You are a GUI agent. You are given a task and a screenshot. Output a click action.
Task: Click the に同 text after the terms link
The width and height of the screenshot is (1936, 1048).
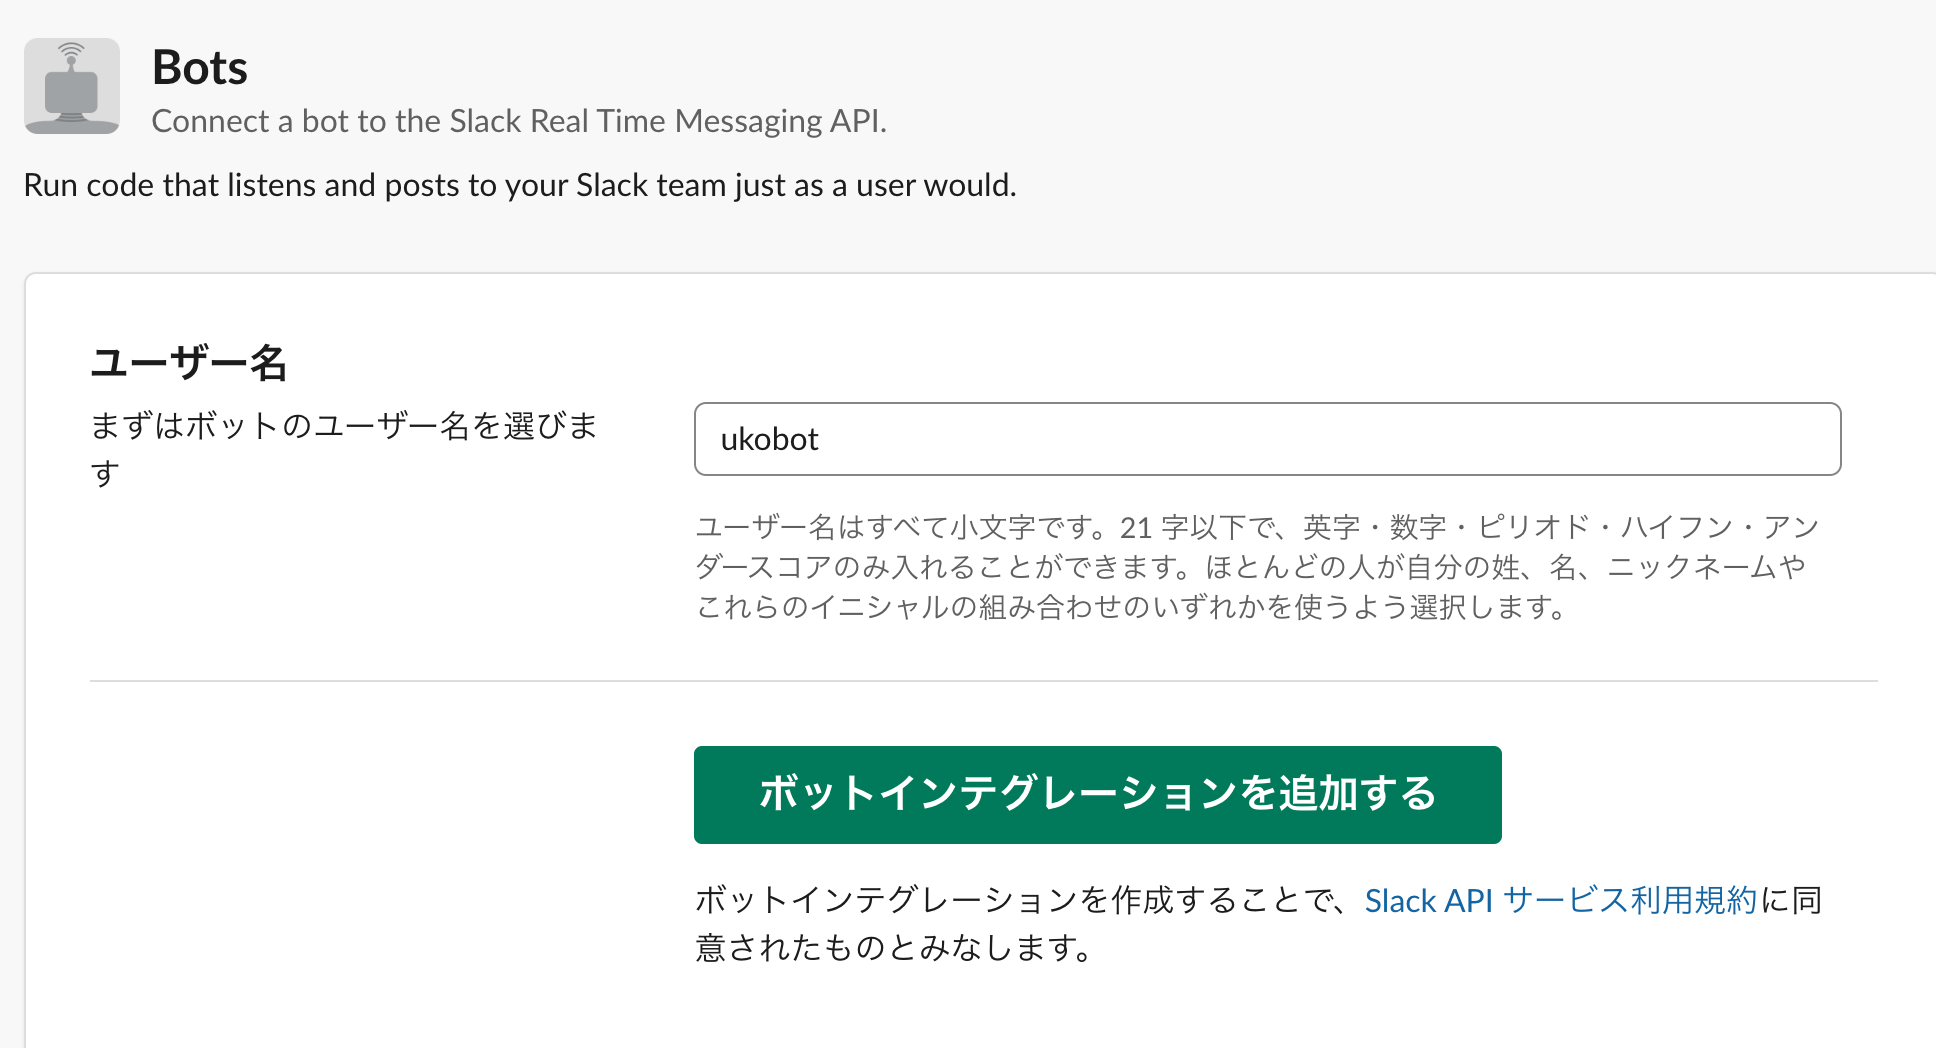(1792, 901)
